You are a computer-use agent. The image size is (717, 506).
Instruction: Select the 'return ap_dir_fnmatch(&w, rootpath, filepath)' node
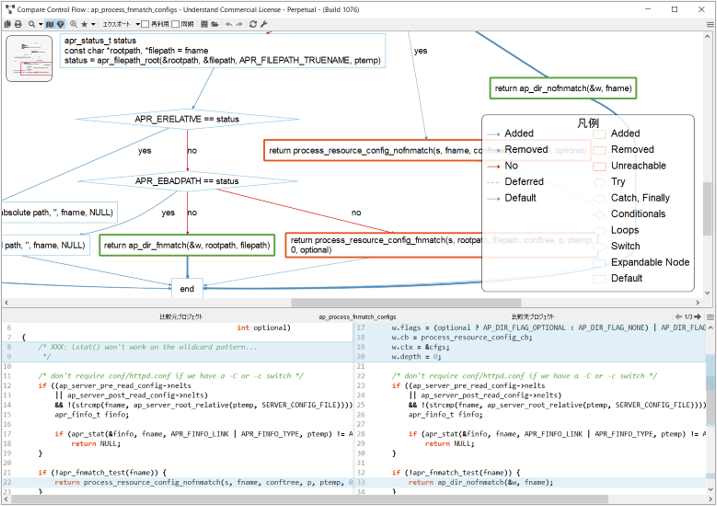(x=187, y=245)
